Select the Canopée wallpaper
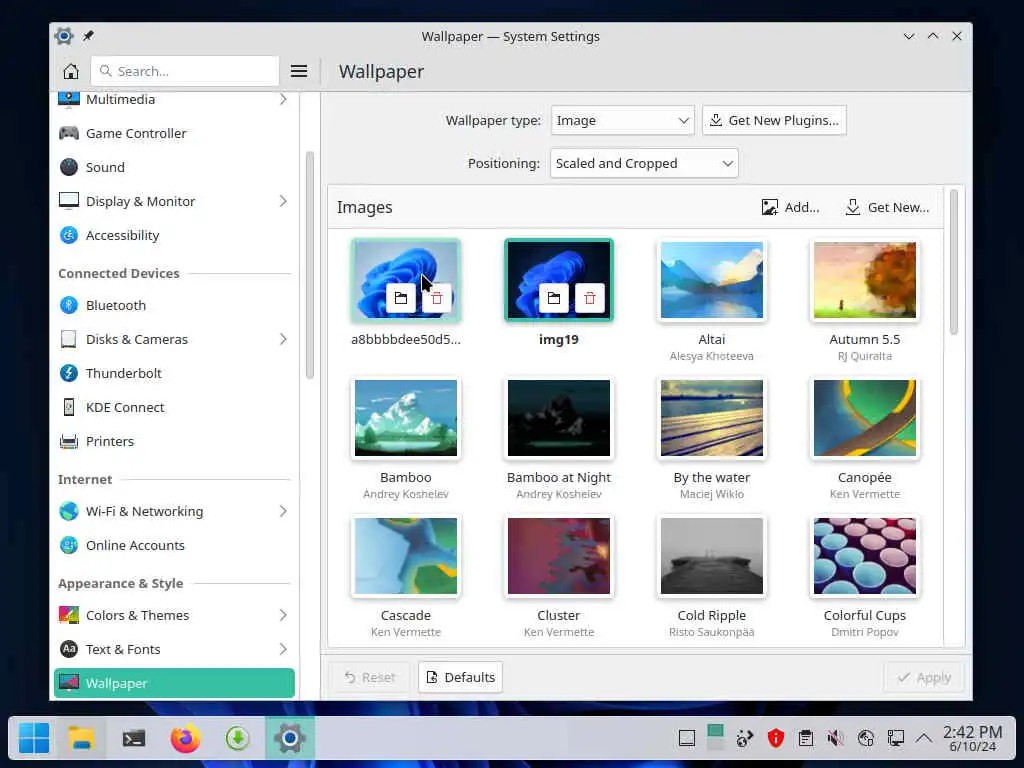The width and height of the screenshot is (1024, 768). click(x=865, y=418)
